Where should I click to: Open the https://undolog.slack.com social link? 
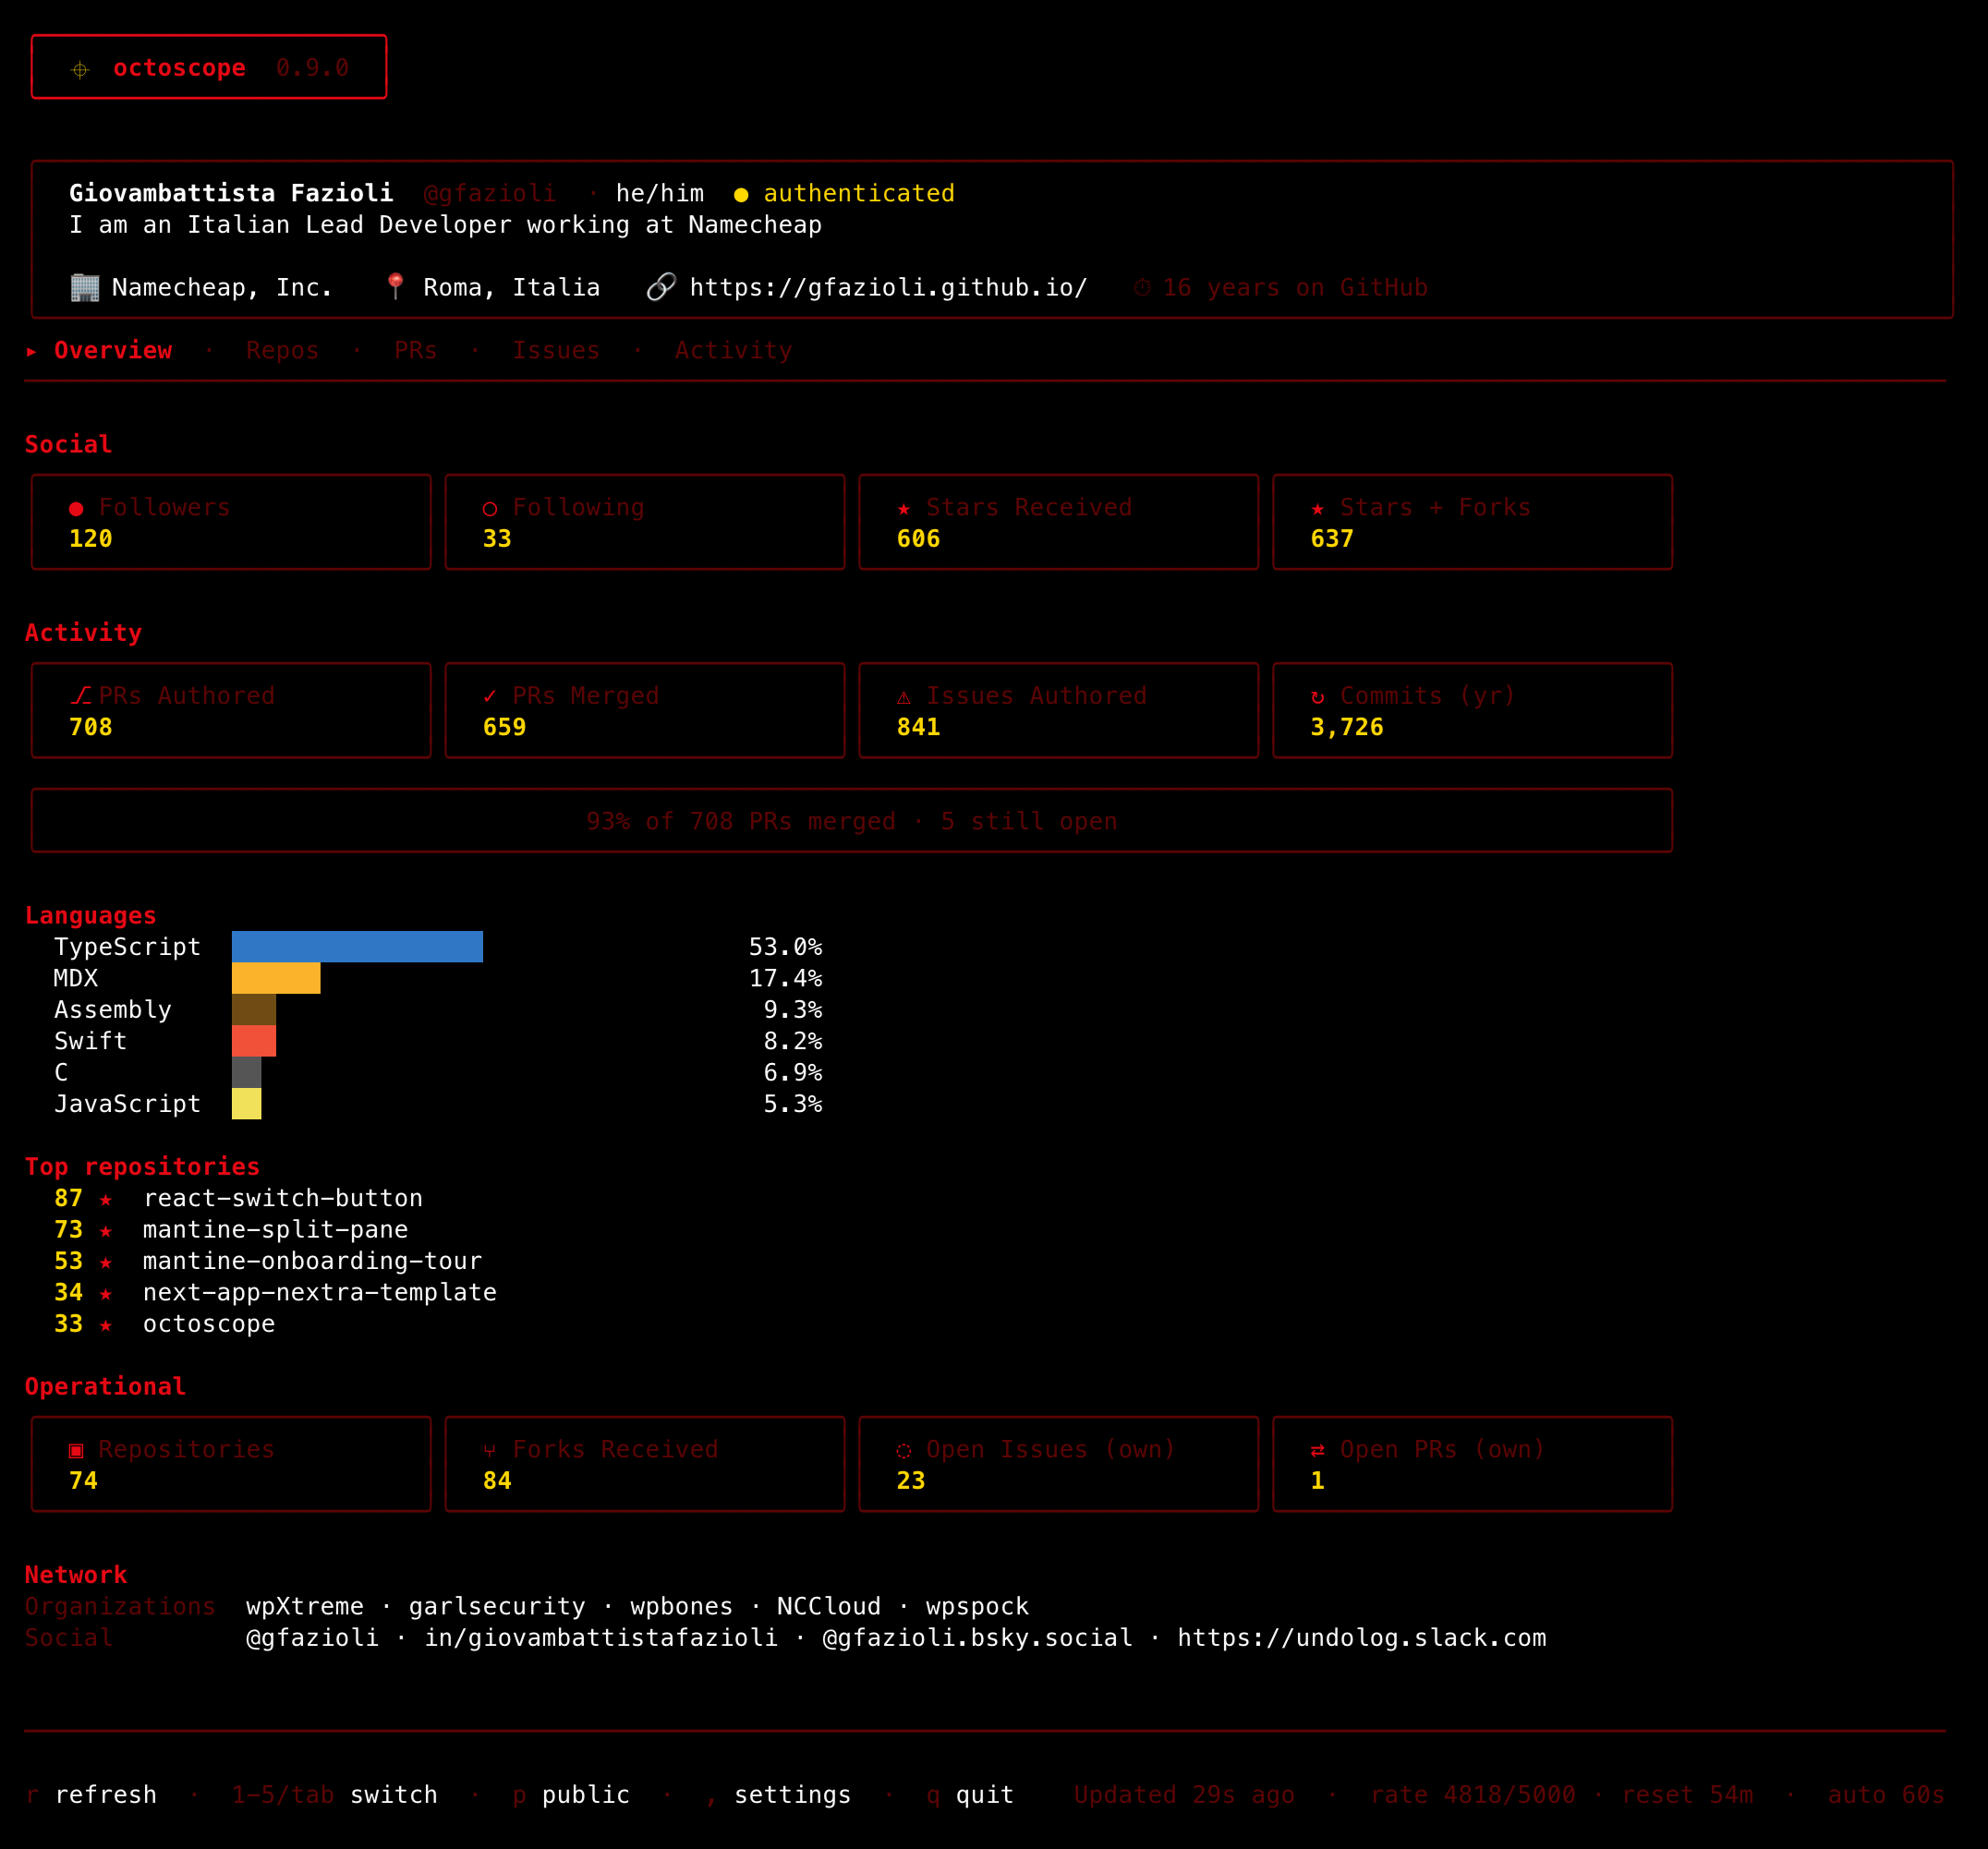click(1362, 1637)
